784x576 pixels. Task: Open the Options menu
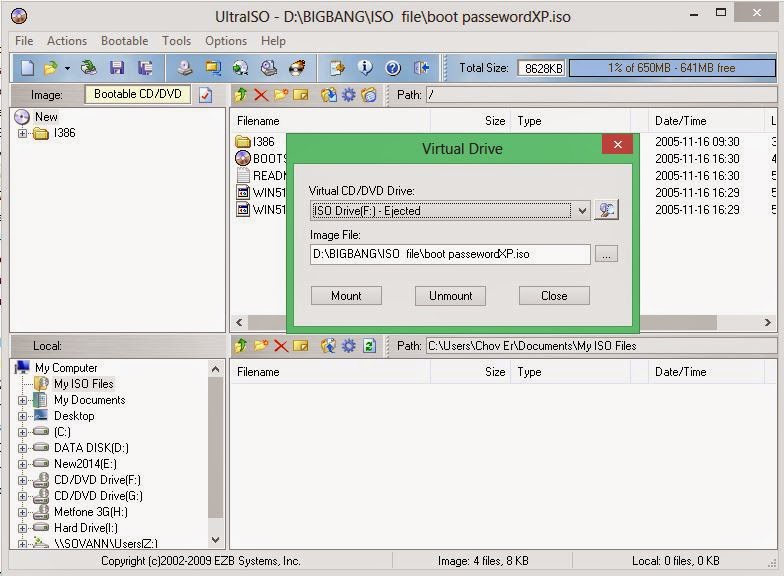[x=226, y=40]
